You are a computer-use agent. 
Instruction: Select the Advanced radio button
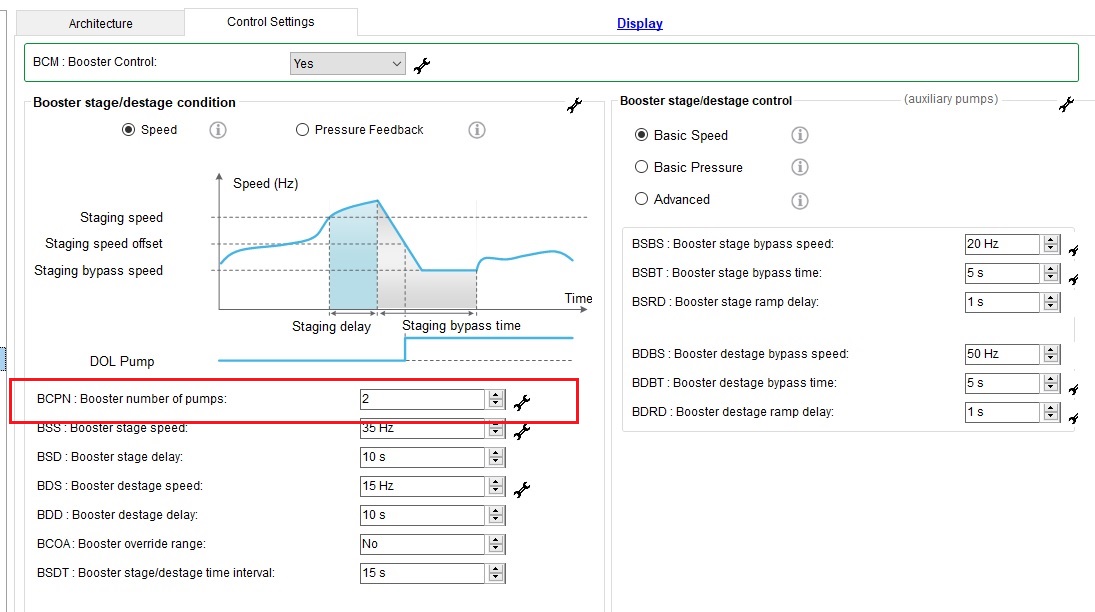click(x=641, y=199)
